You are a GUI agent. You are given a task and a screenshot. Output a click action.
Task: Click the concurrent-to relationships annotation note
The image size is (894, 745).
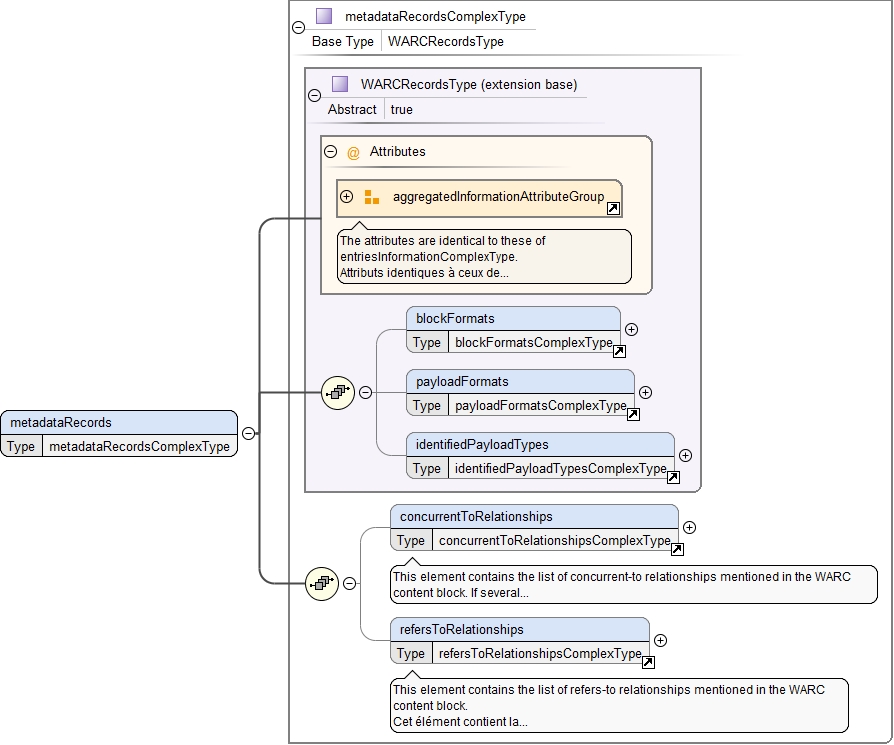pyautogui.click(x=633, y=584)
